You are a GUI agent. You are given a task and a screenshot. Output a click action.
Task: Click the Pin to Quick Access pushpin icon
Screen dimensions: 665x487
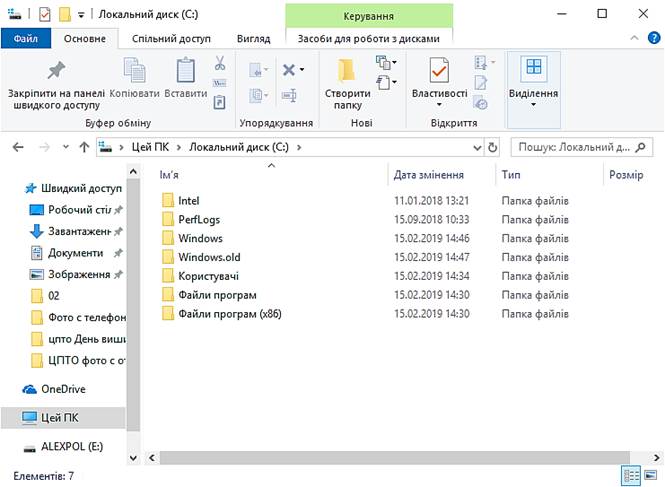(x=56, y=70)
